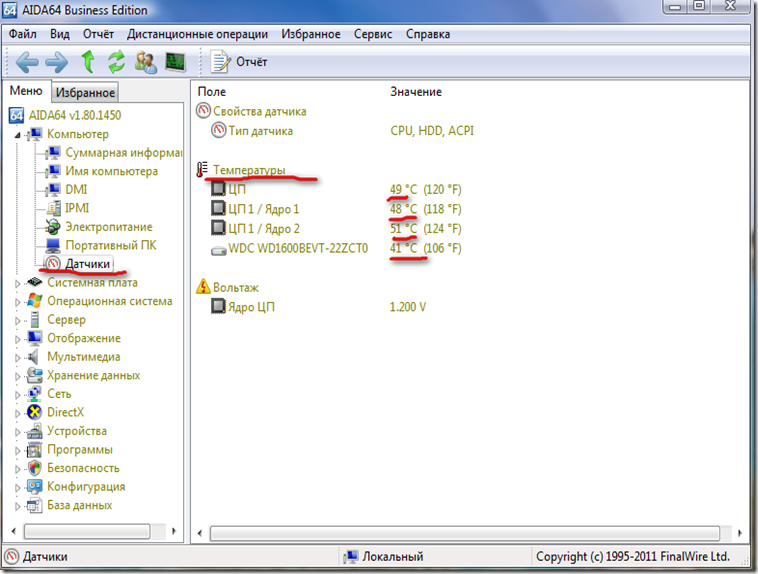Open the Справка menu
758x574 pixels.
pos(428,34)
